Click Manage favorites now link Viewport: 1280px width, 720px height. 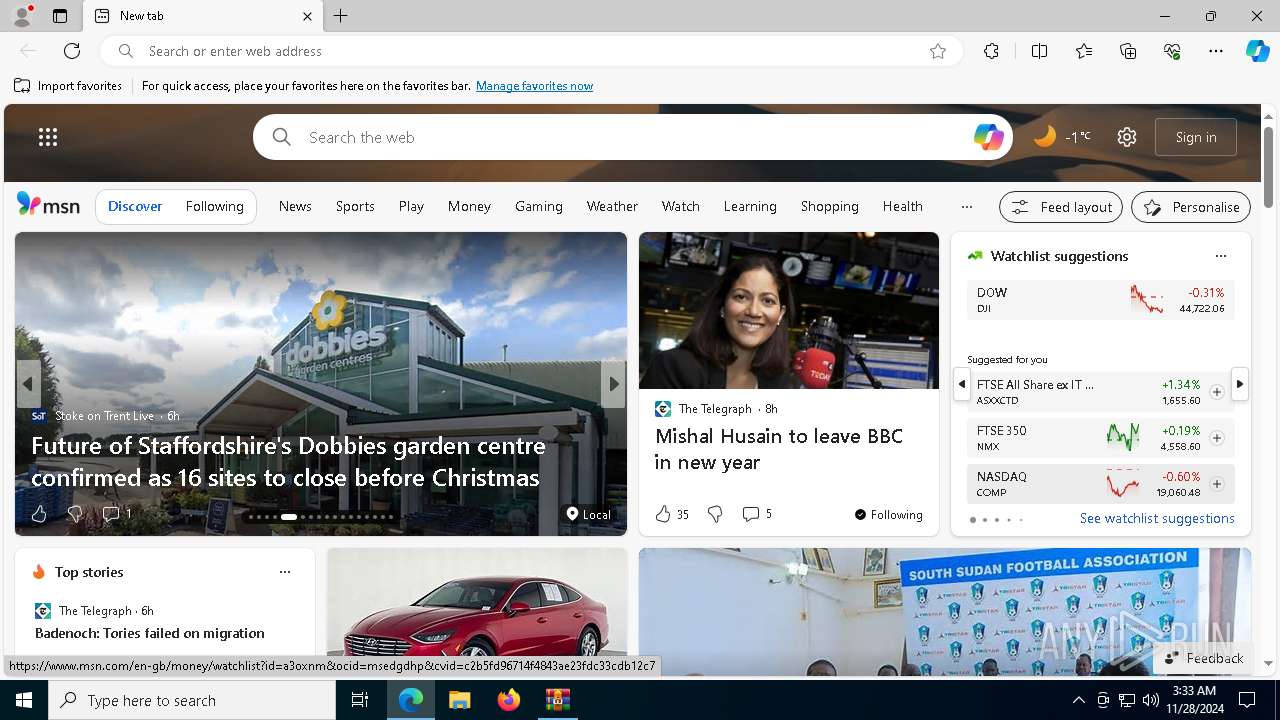pos(534,86)
